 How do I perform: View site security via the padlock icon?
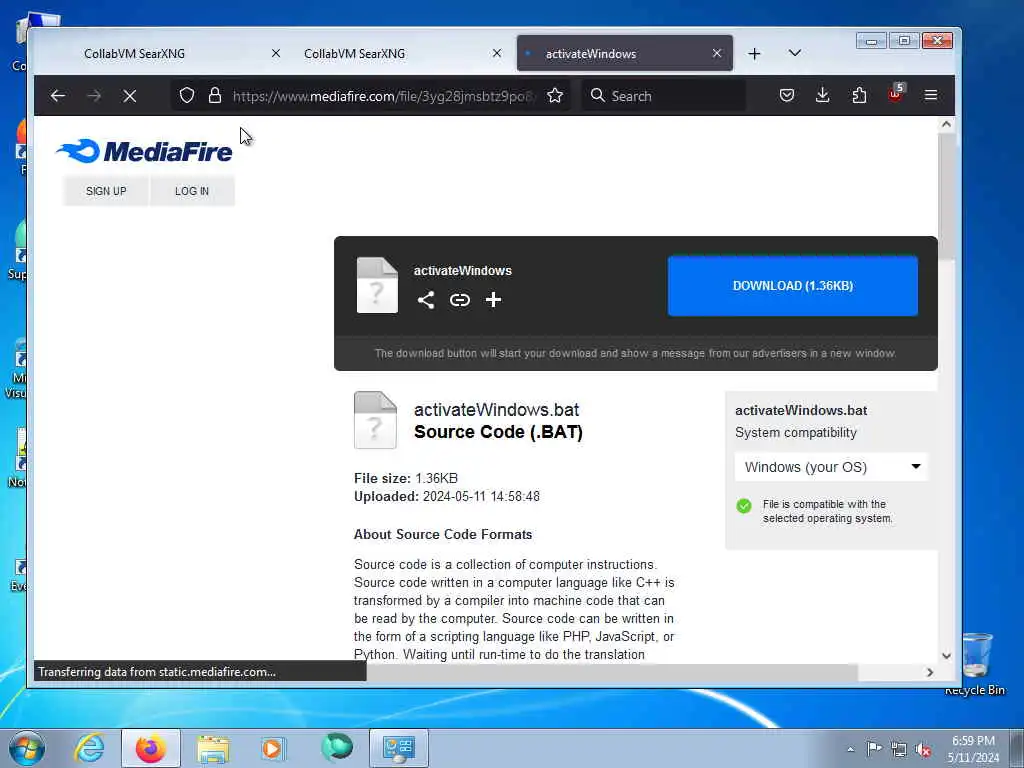coord(215,96)
